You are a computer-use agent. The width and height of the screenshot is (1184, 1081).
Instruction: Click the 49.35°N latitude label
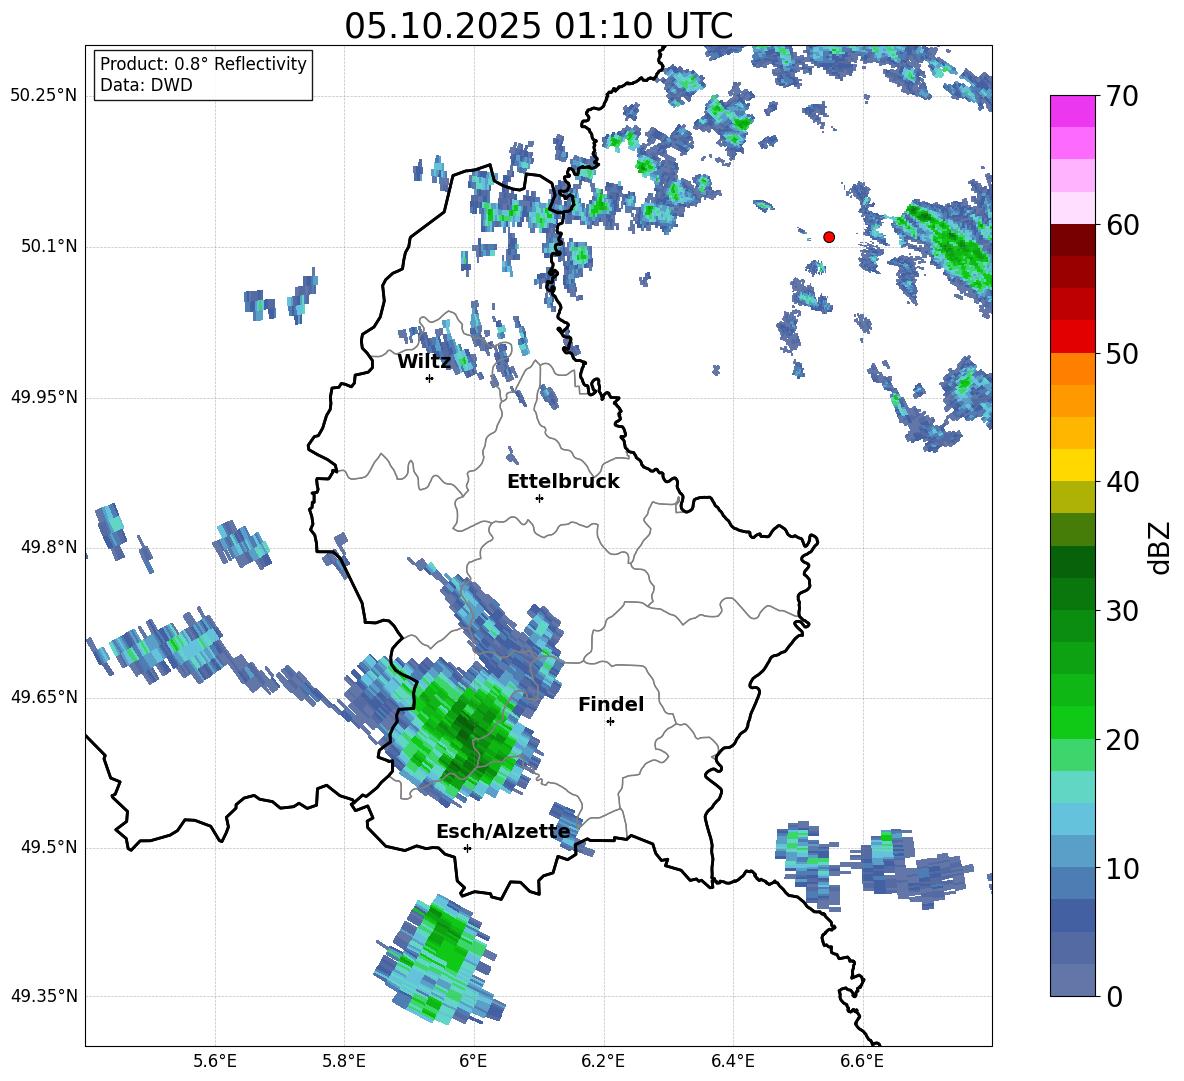tap(44, 996)
